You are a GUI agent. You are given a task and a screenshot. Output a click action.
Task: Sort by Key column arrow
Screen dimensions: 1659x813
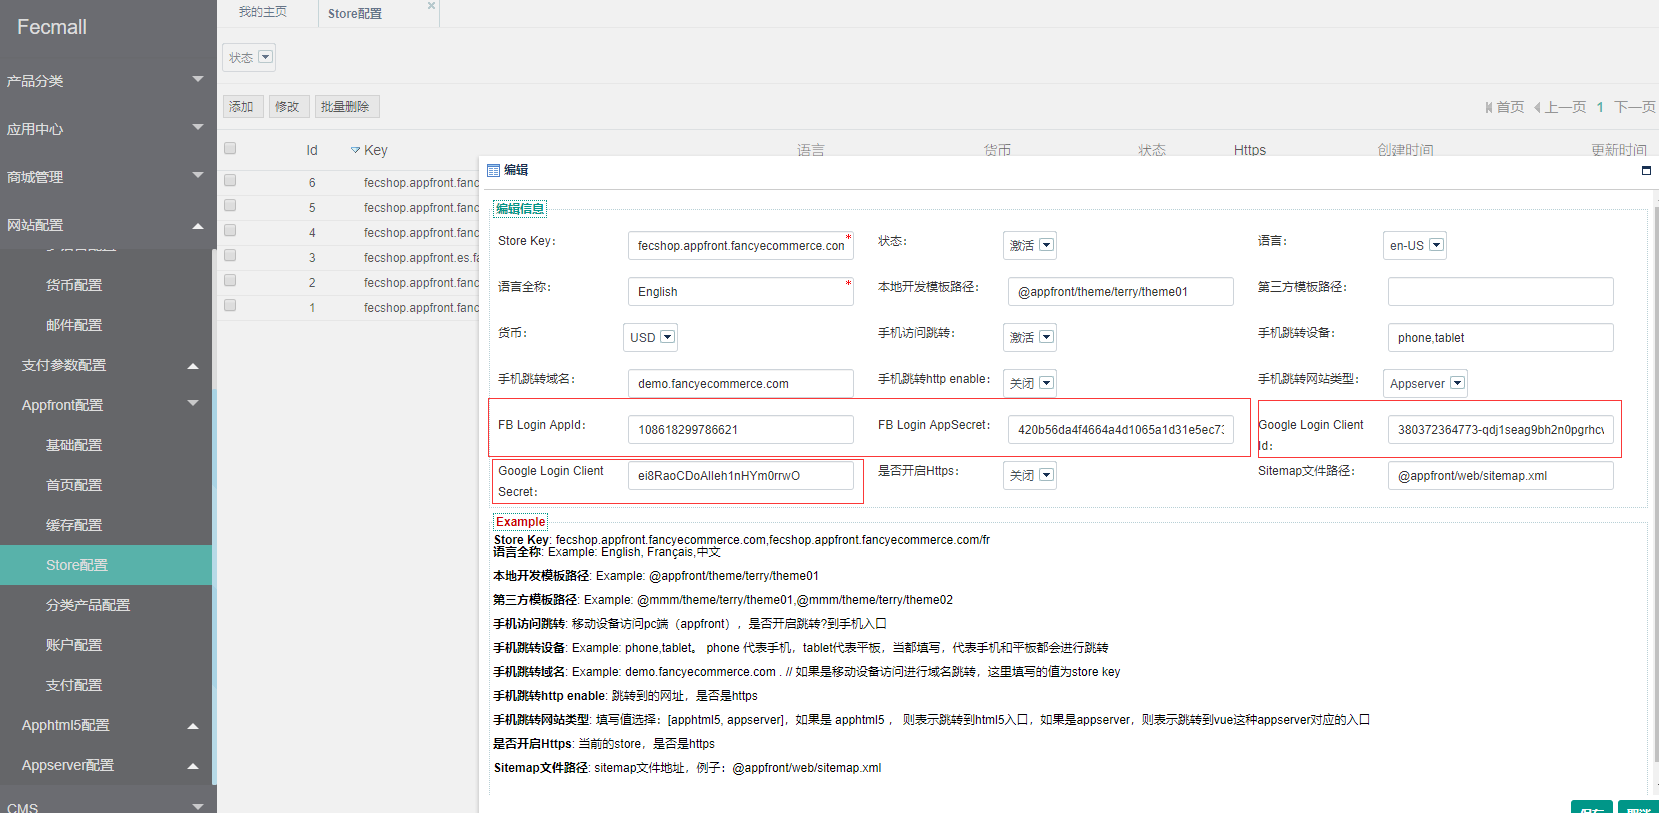(355, 150)
